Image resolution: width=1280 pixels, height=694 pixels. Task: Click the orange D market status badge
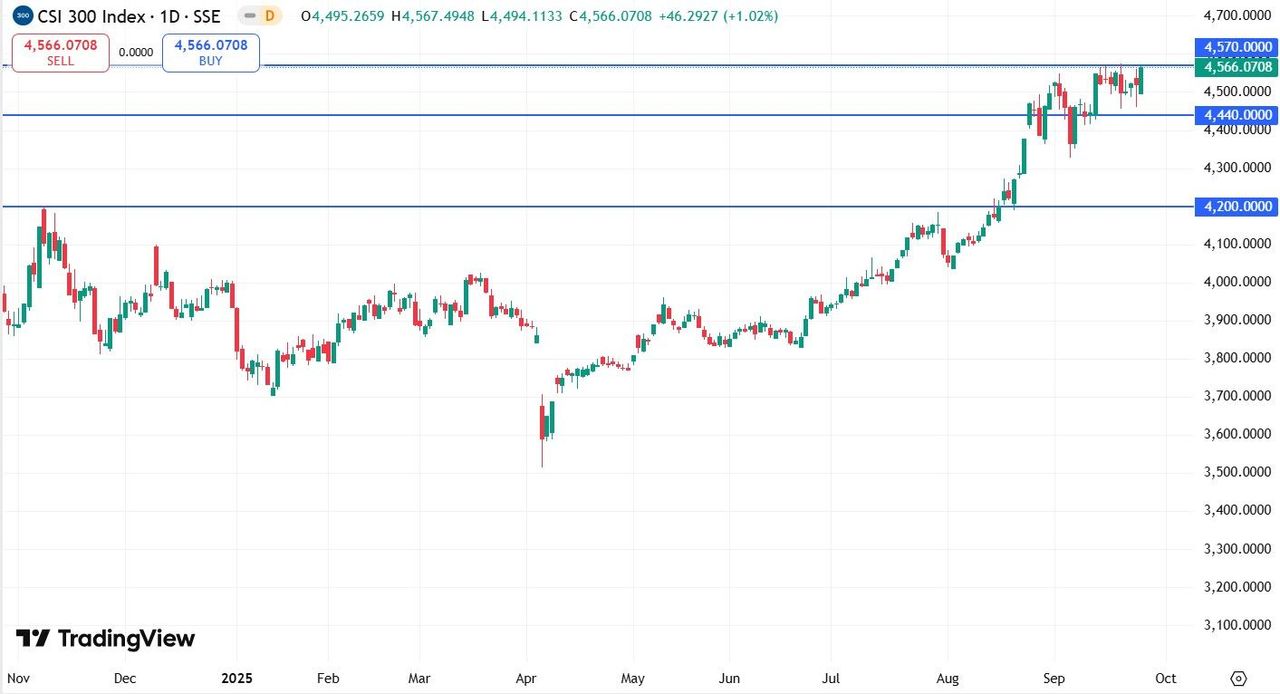(269, 16)
